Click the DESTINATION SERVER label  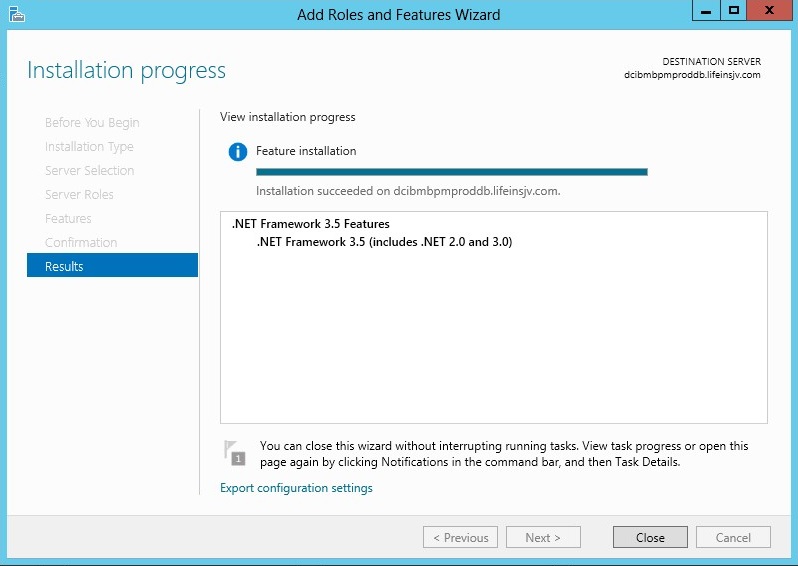pyautogui.click(x=711, y=62)
